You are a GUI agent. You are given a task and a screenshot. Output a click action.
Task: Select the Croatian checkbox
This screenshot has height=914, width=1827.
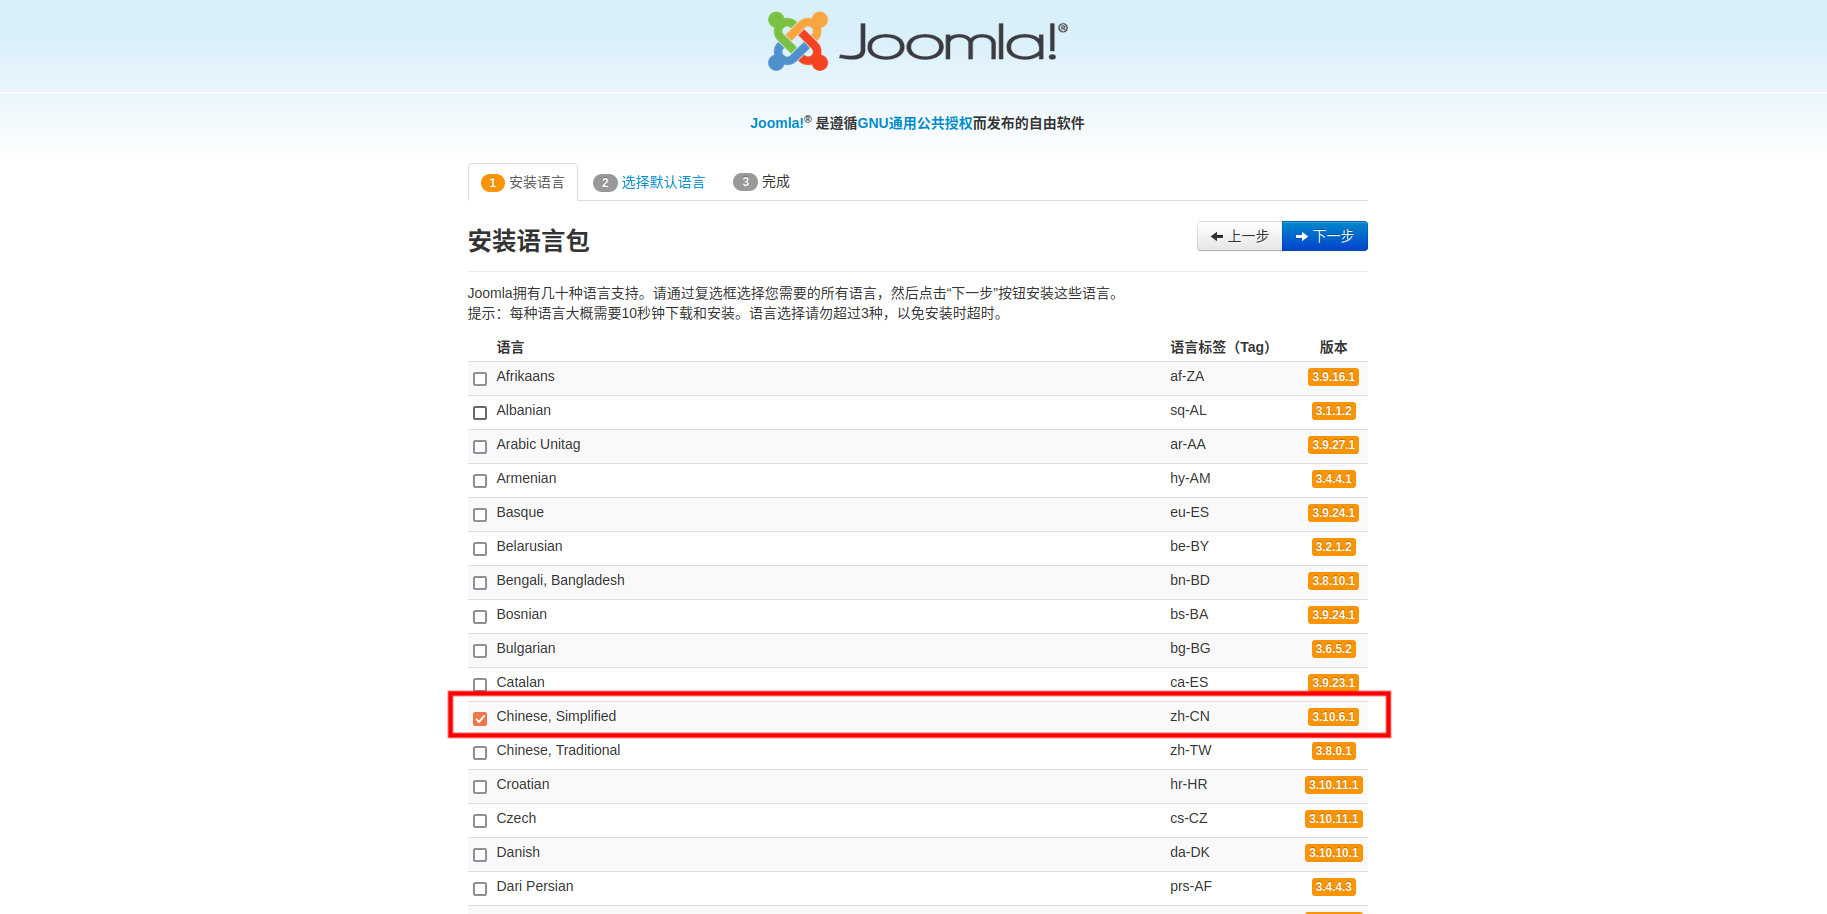click(x=480, y=787)
